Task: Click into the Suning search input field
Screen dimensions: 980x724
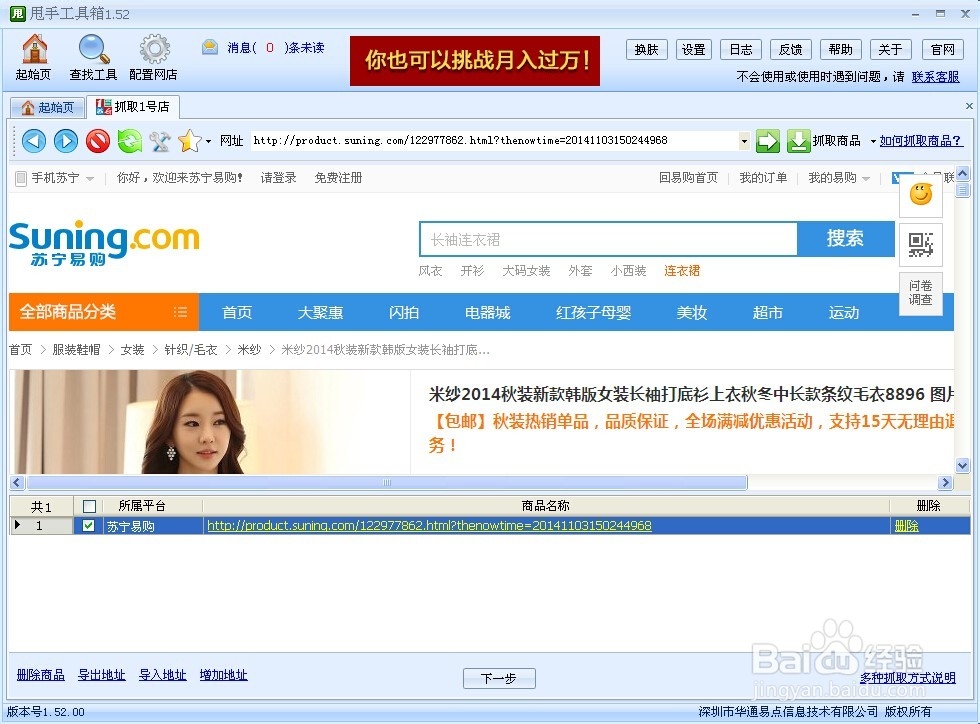Action: tap(608, 239)
